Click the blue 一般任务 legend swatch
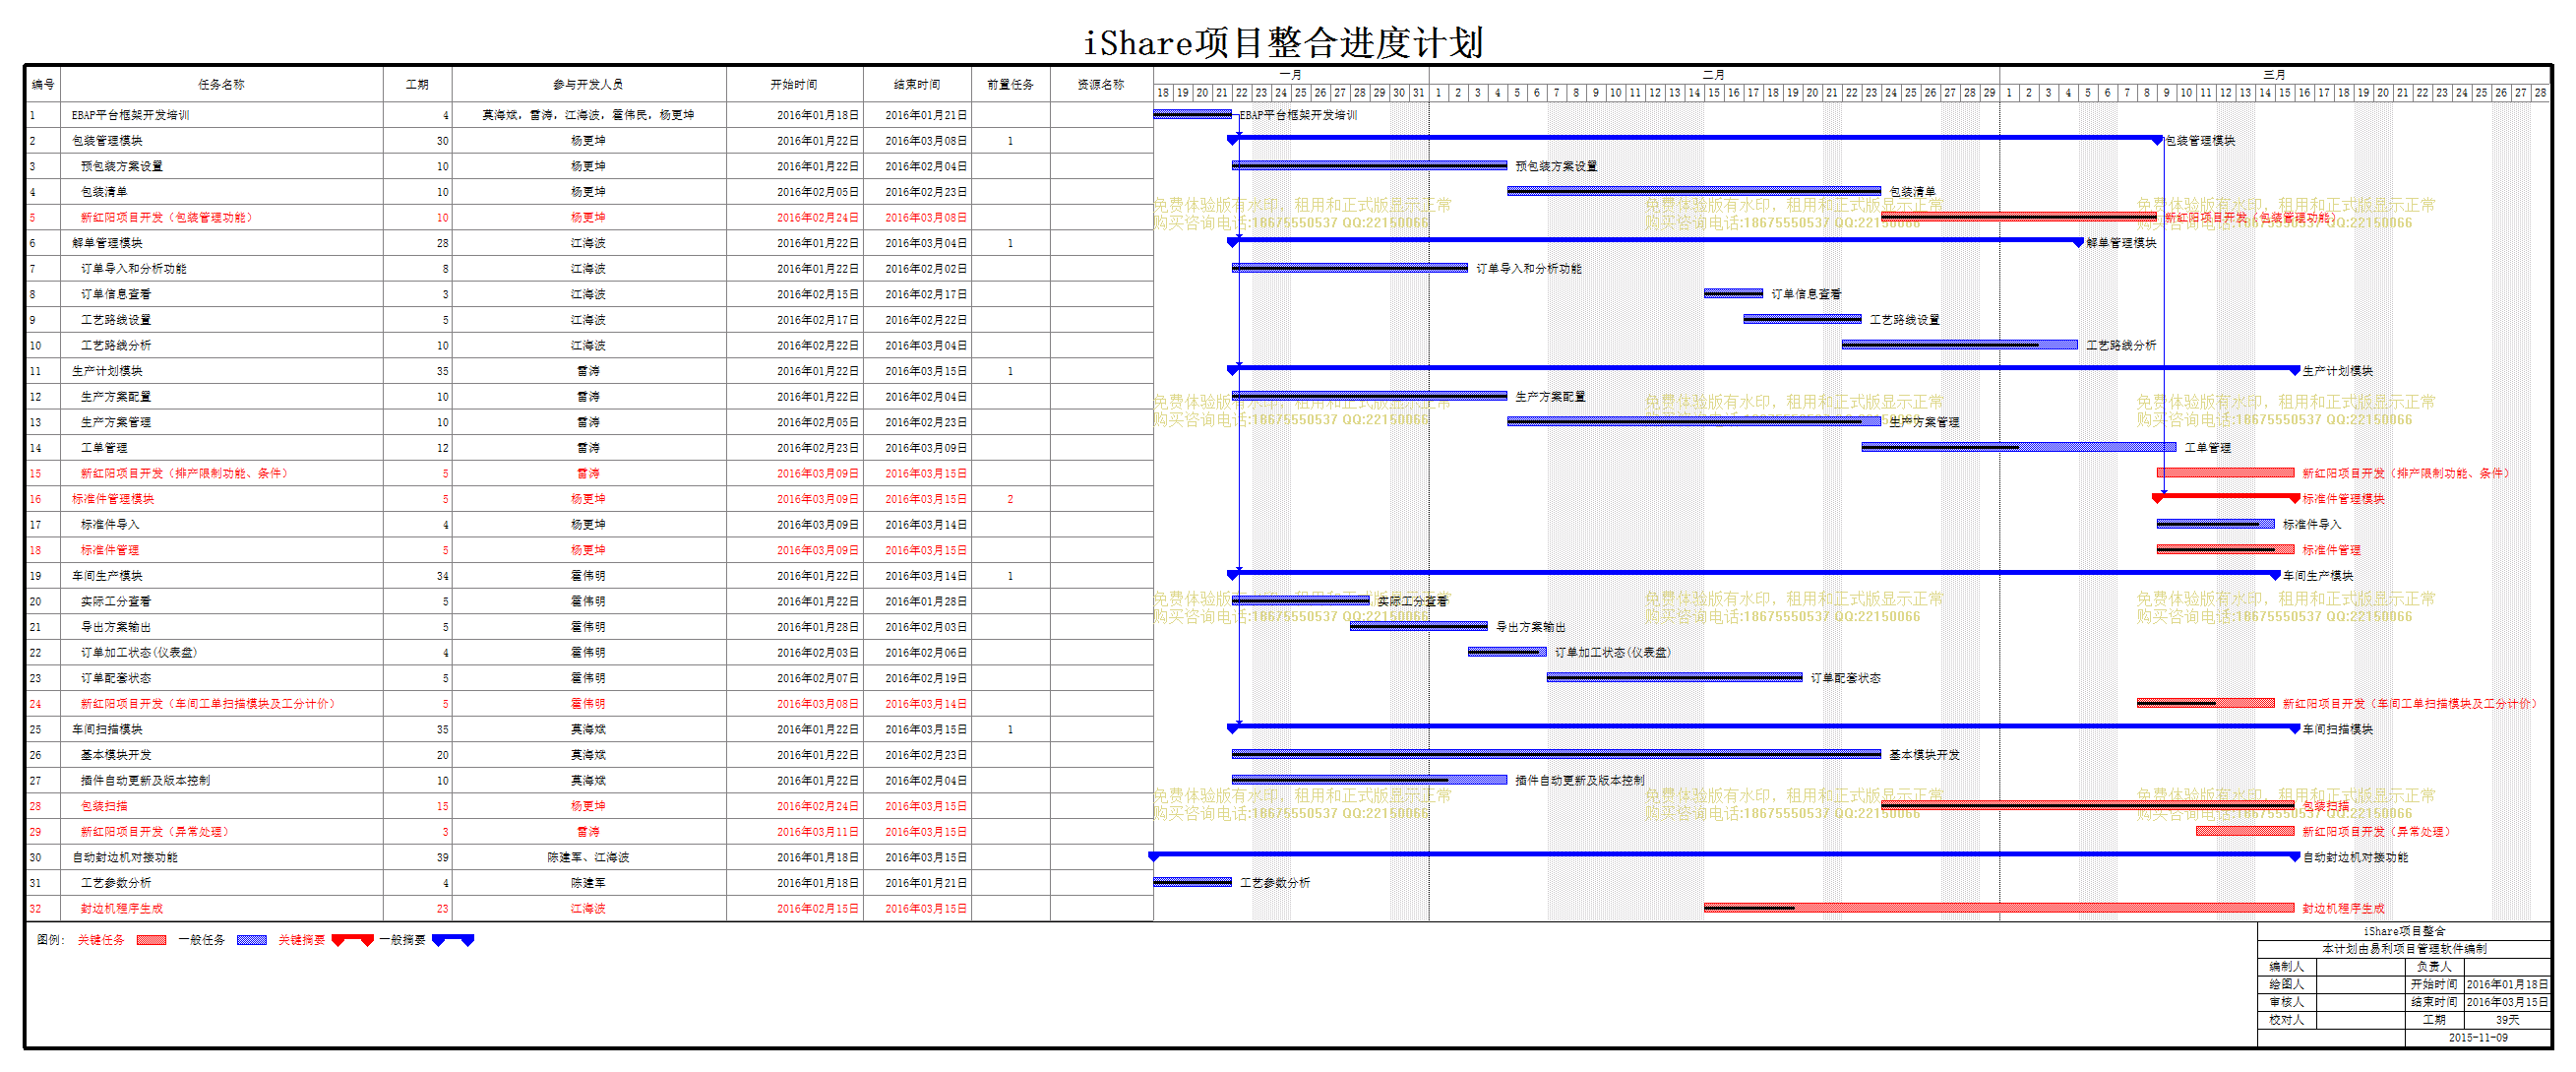Viewport: 2576px width, 1072px height. [x=252, y=940]
